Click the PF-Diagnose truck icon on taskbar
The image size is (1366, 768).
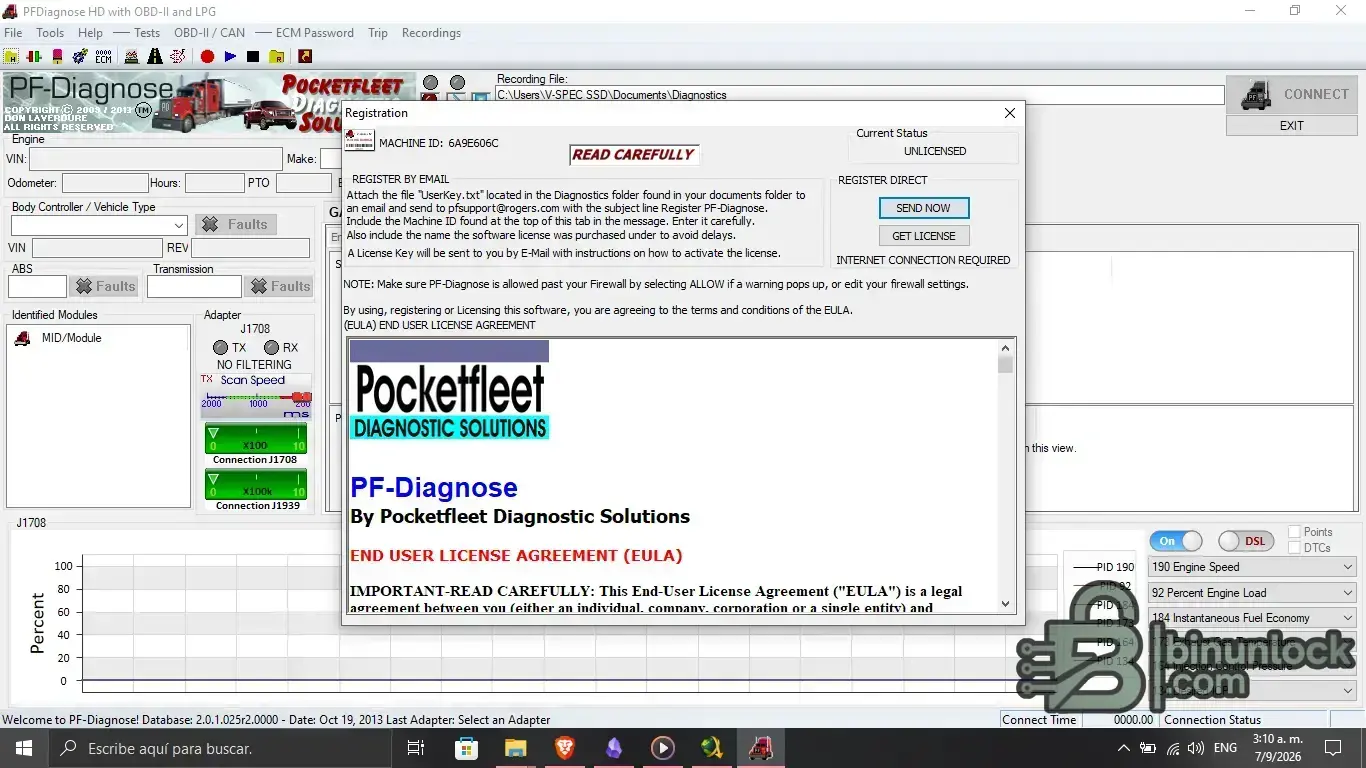click(x=760, y=748)
